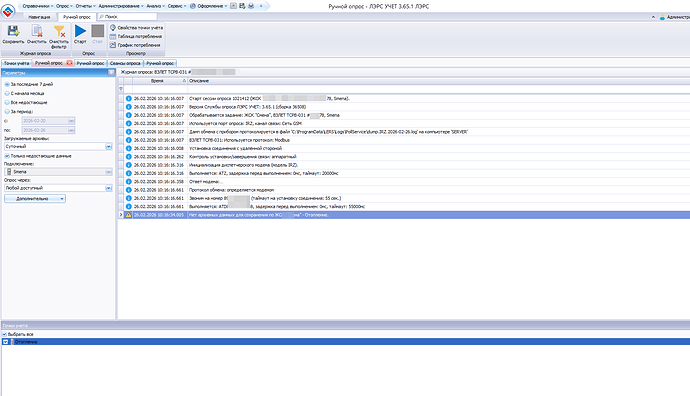690x396 pixels.
Task: Open the Анализ menu
Action: [155, 6]
